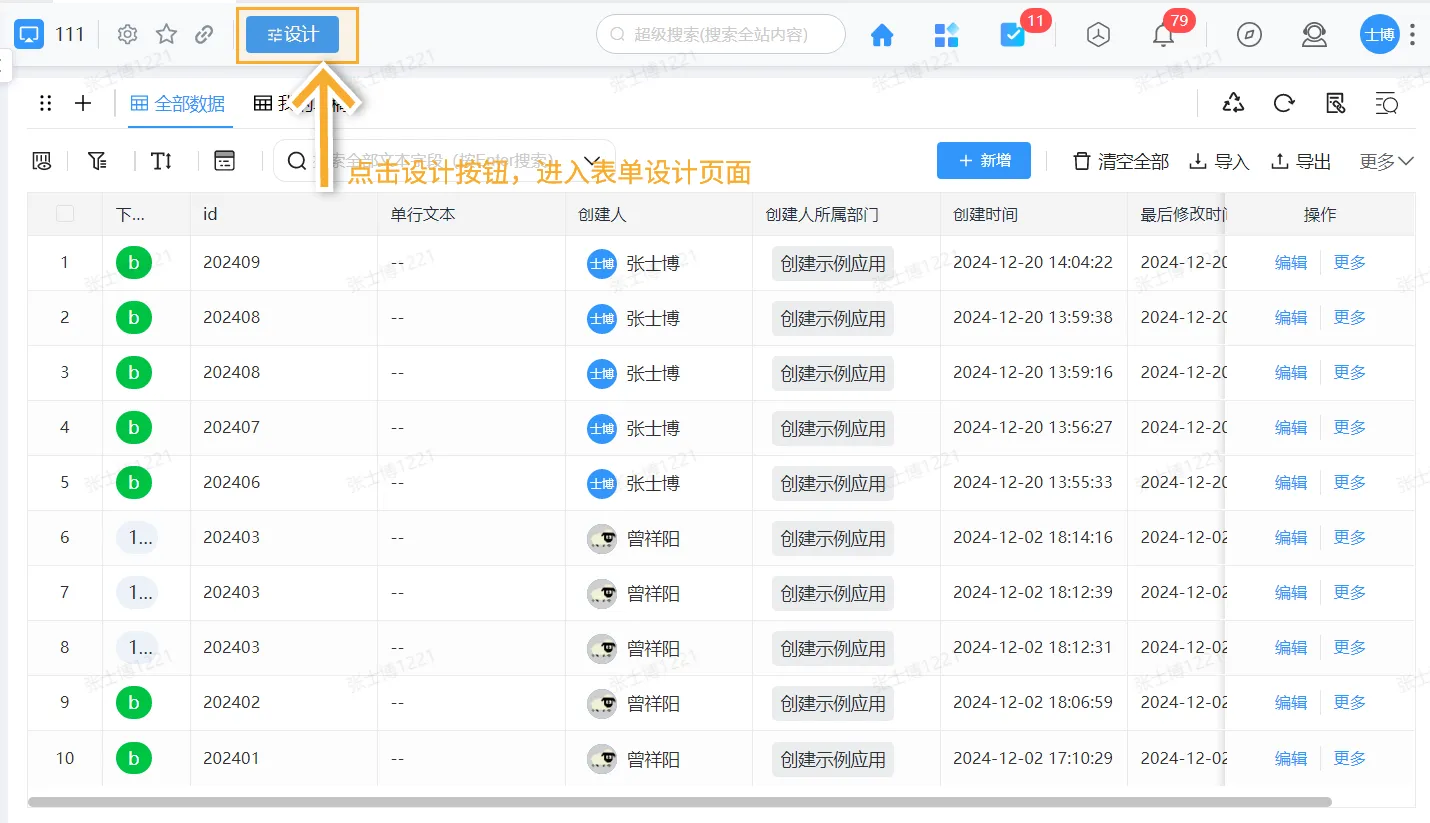Click the plus icon to add view

83,103
